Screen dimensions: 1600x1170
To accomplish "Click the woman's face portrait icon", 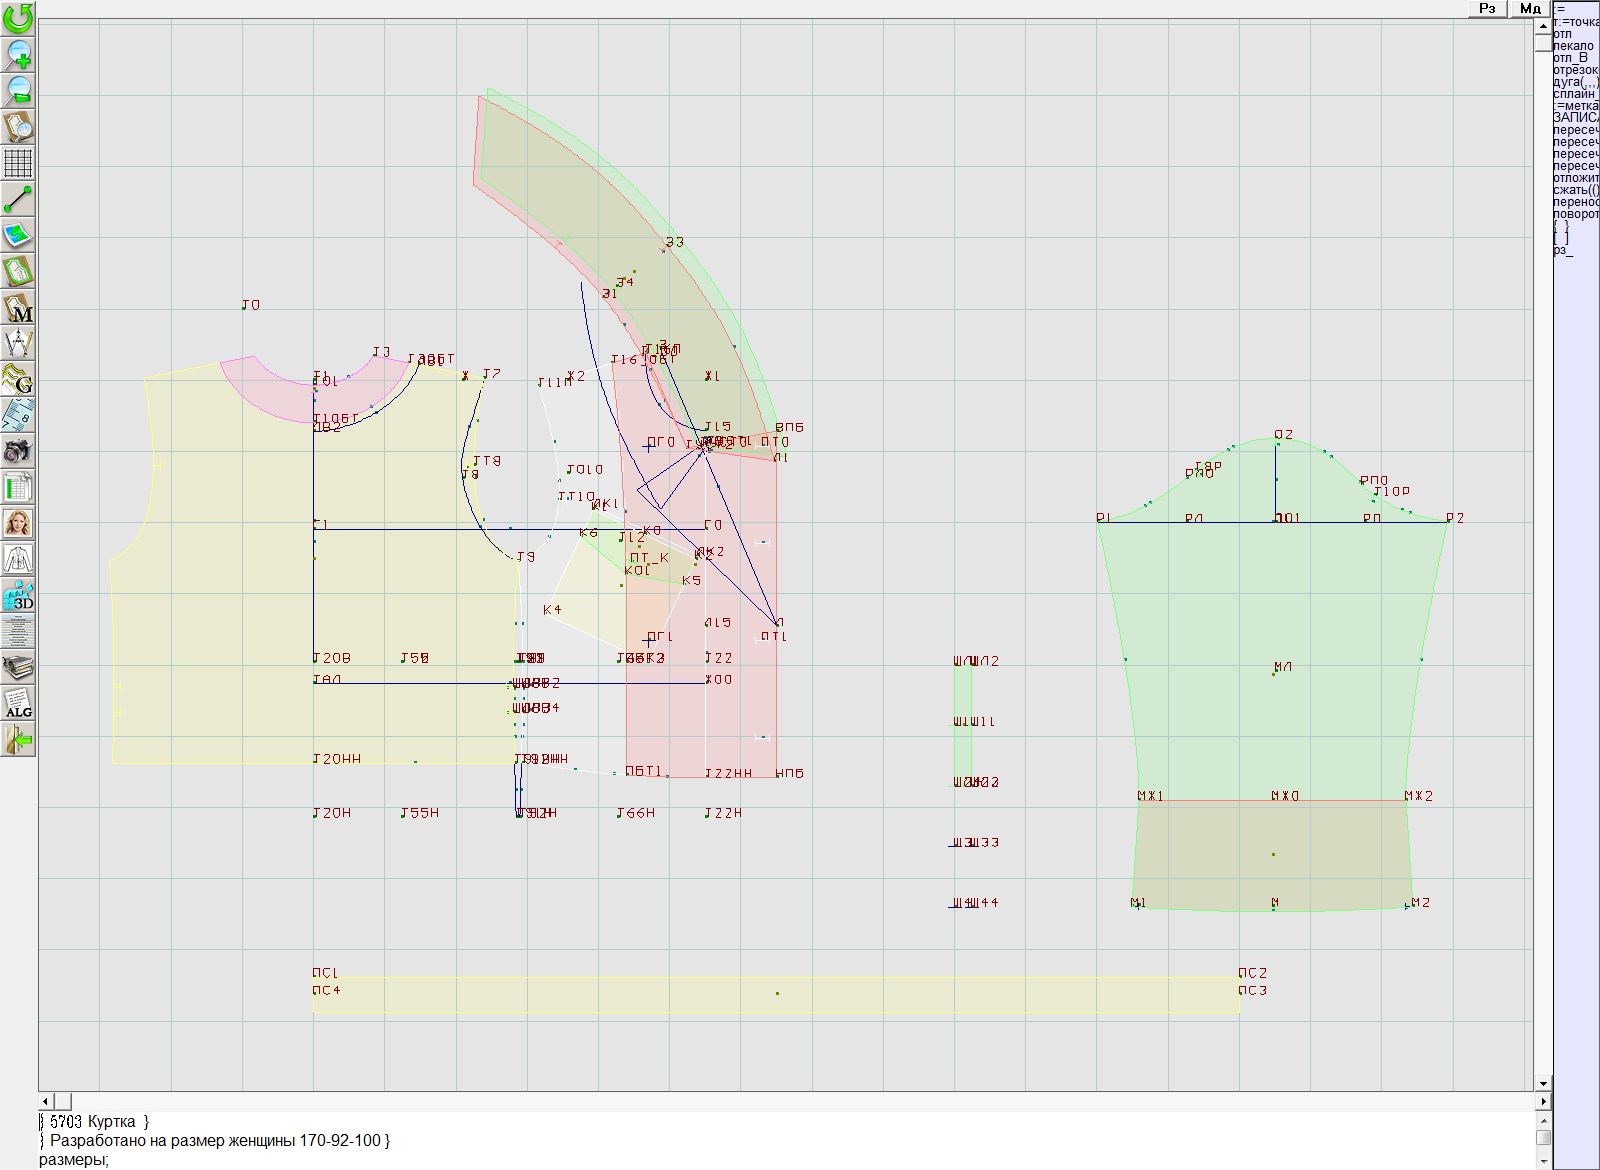I will click(18, 523).
